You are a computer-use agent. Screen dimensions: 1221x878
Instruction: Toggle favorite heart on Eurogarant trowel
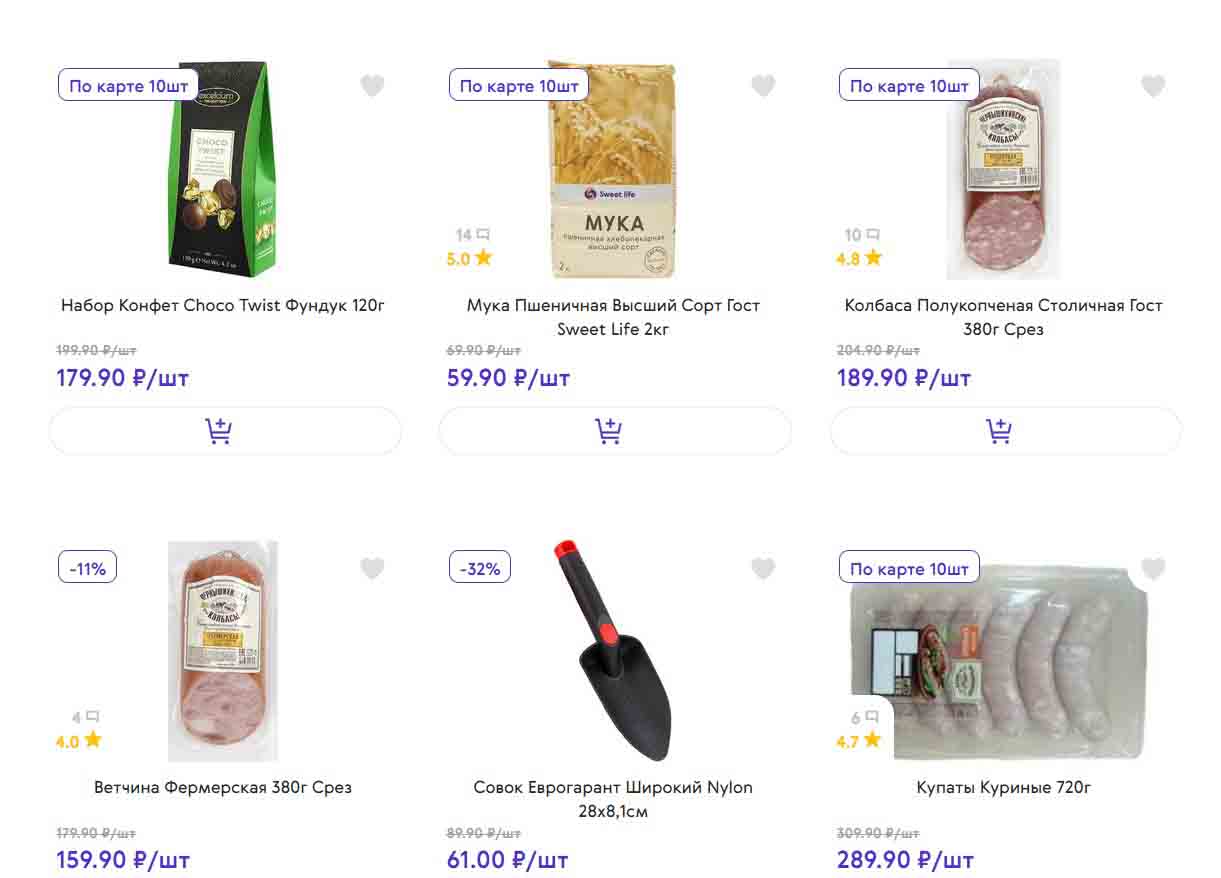763,568
